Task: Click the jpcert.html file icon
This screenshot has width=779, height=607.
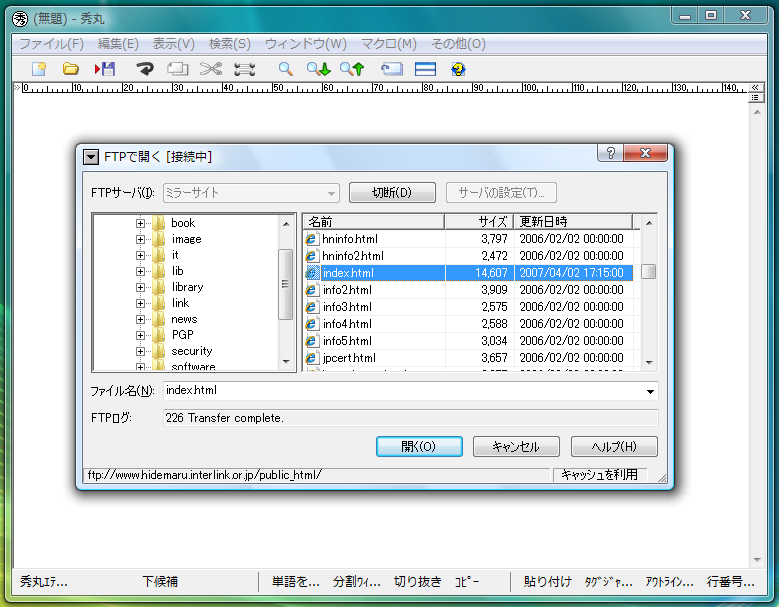Action: tap(311, 358)
